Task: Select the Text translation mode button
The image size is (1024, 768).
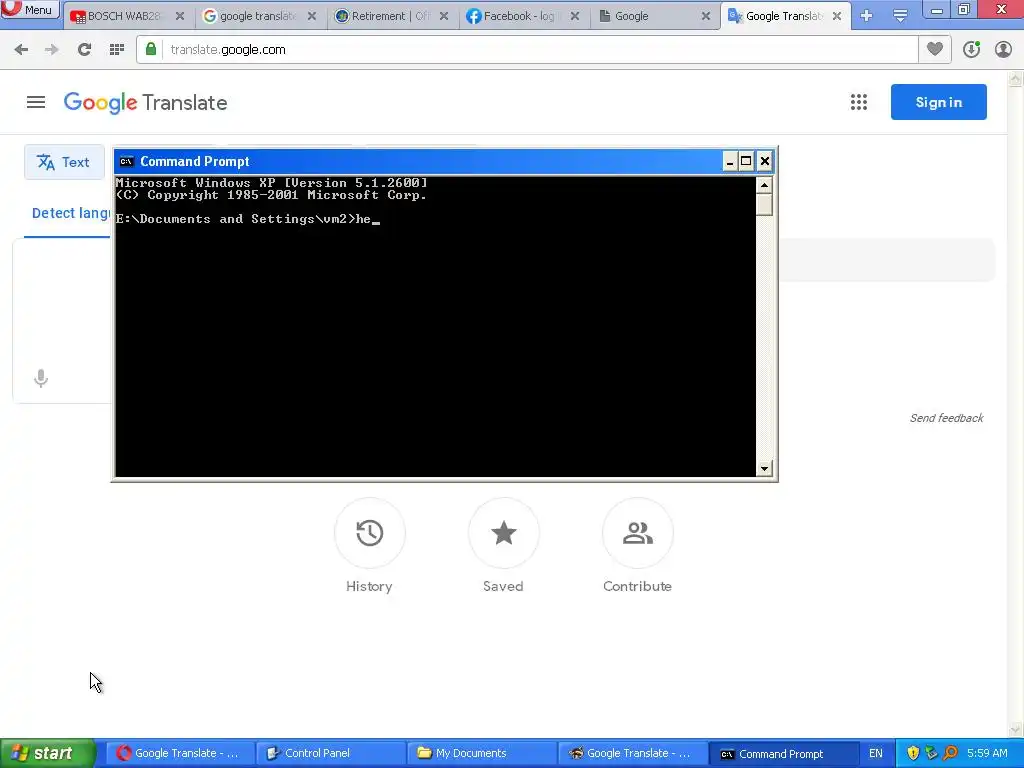Action: point(64,162)
